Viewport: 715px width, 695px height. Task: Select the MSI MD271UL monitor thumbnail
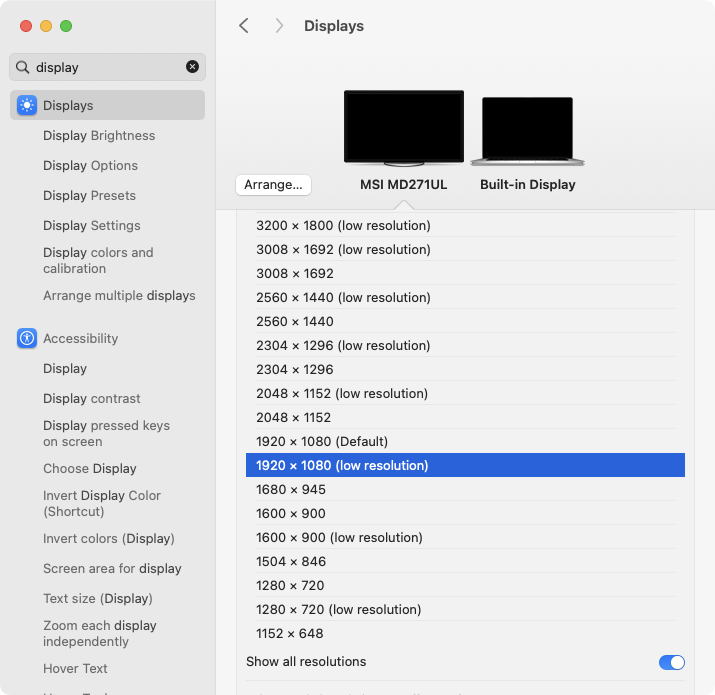[404, 128]
